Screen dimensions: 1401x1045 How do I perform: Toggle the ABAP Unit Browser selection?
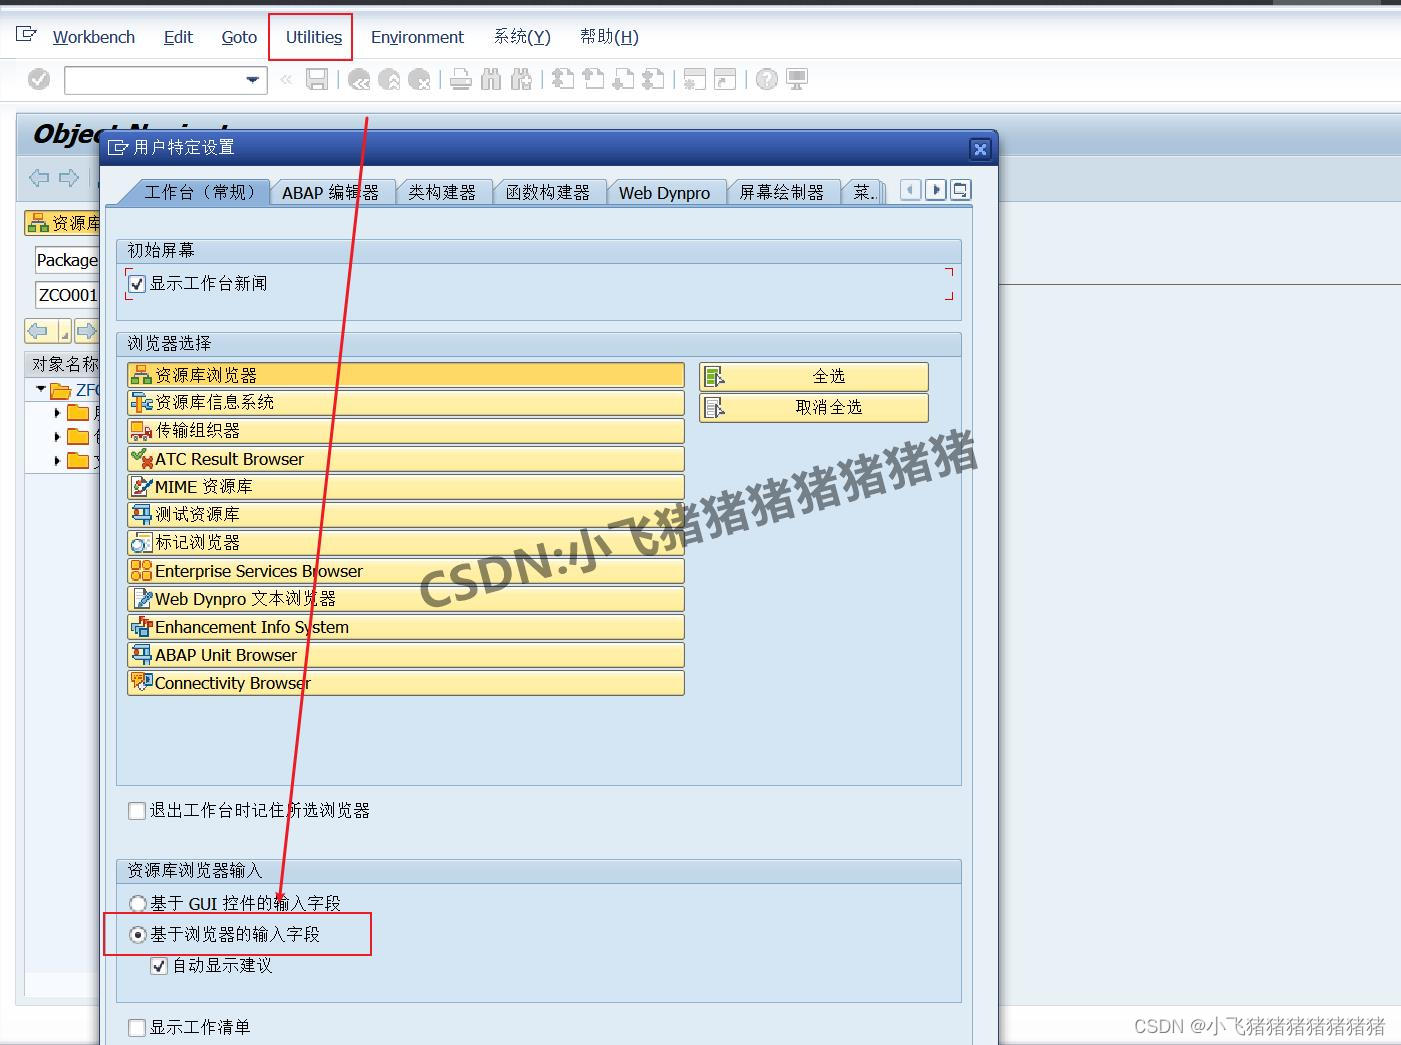click(405, 655)
